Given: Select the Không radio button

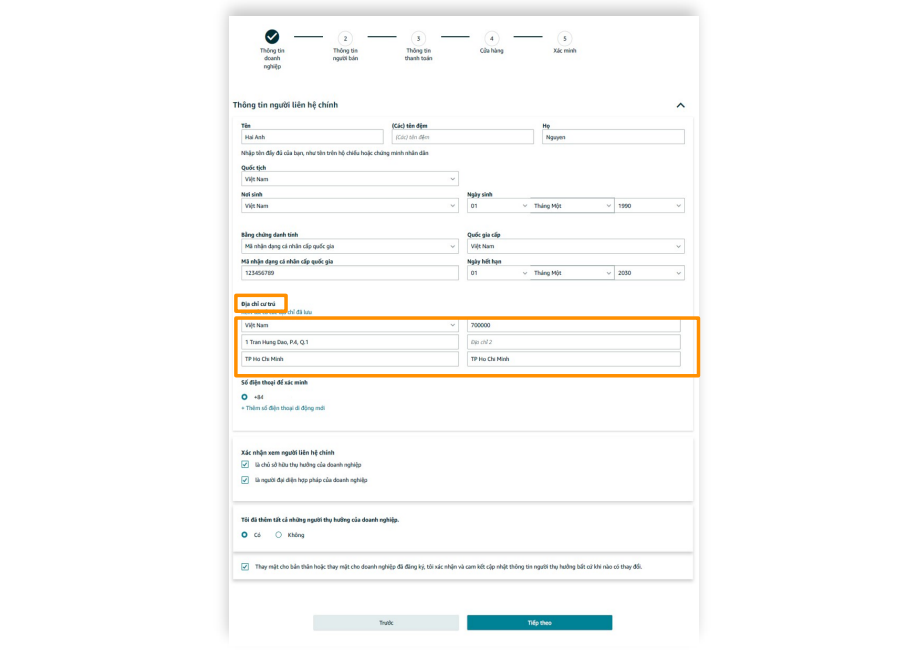Looking at the screenshot, I should click(279, 535).
